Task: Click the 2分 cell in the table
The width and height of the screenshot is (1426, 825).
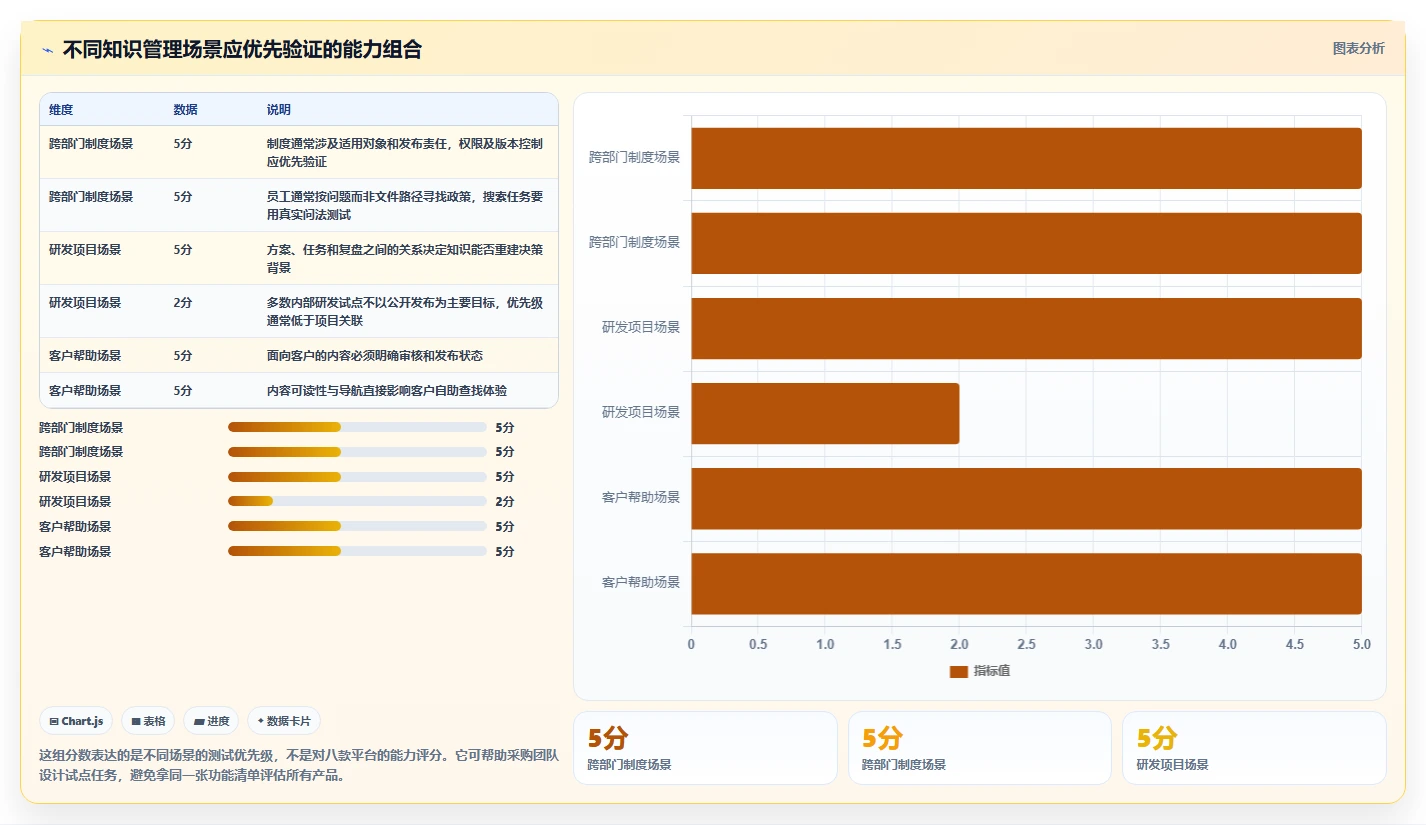Action: pos(183,302)
